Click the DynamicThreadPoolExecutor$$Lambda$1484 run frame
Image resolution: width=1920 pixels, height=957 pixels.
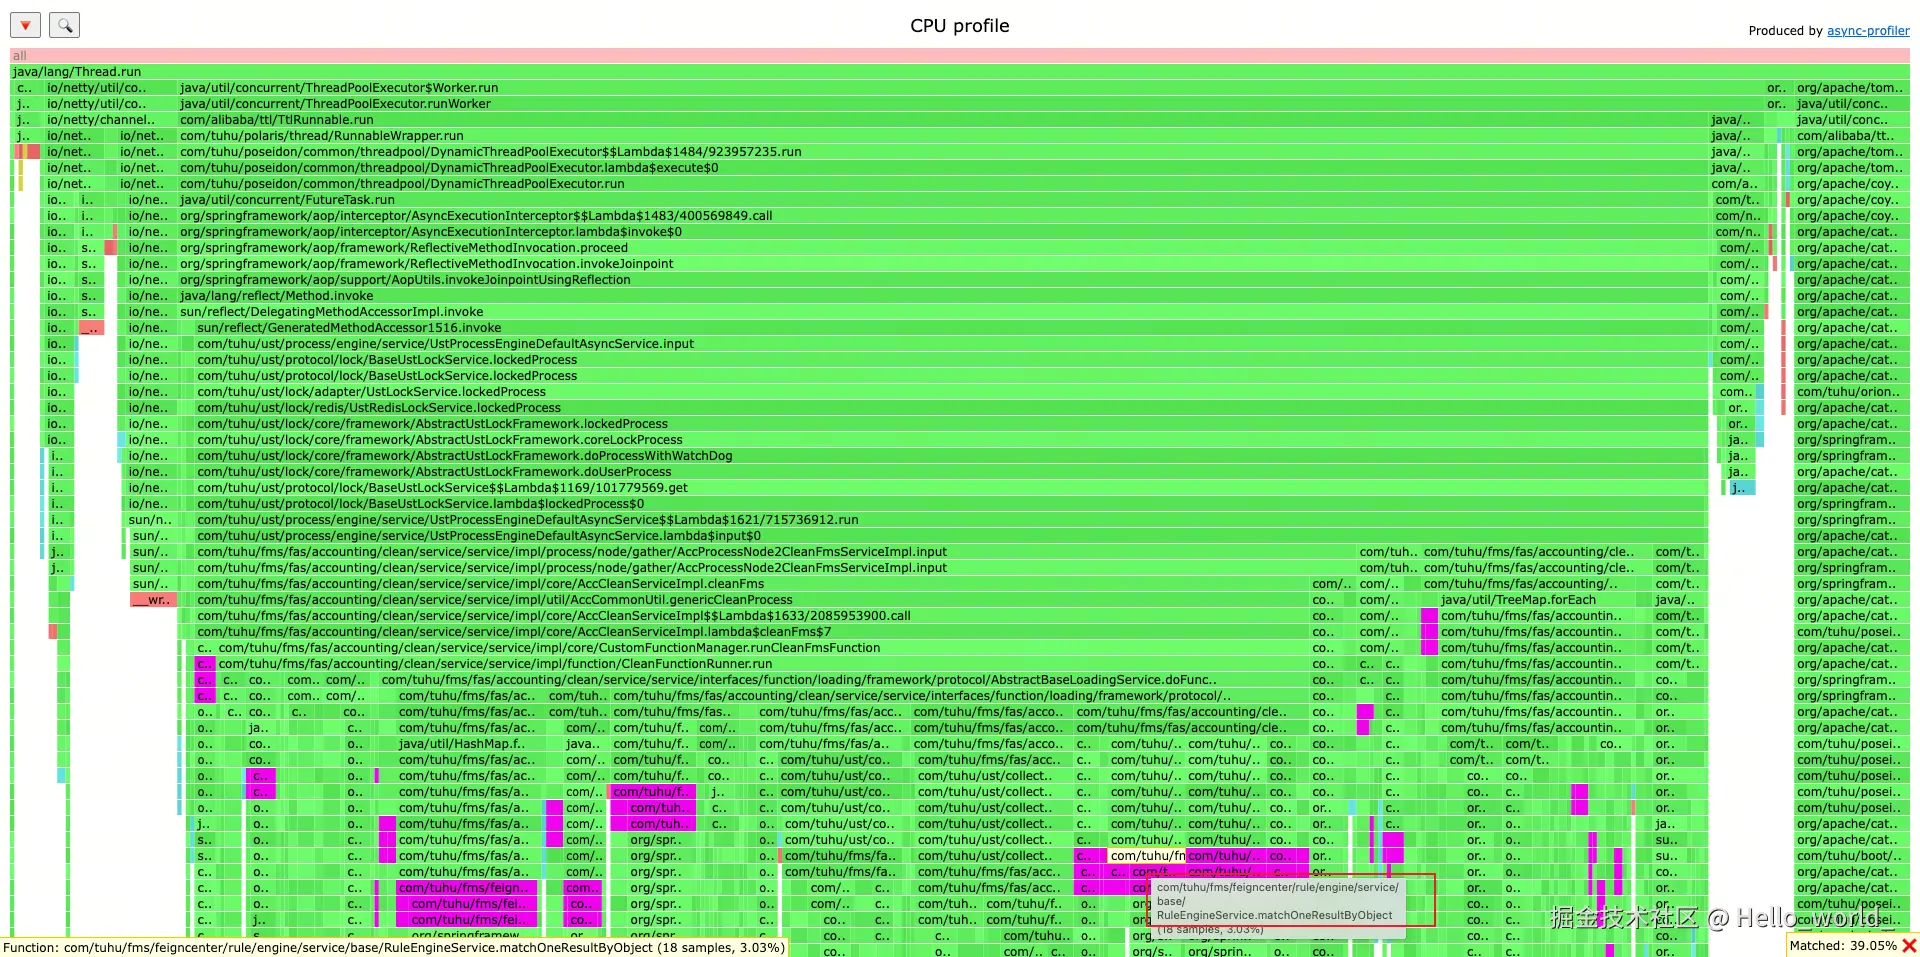[x=943, y=152]
